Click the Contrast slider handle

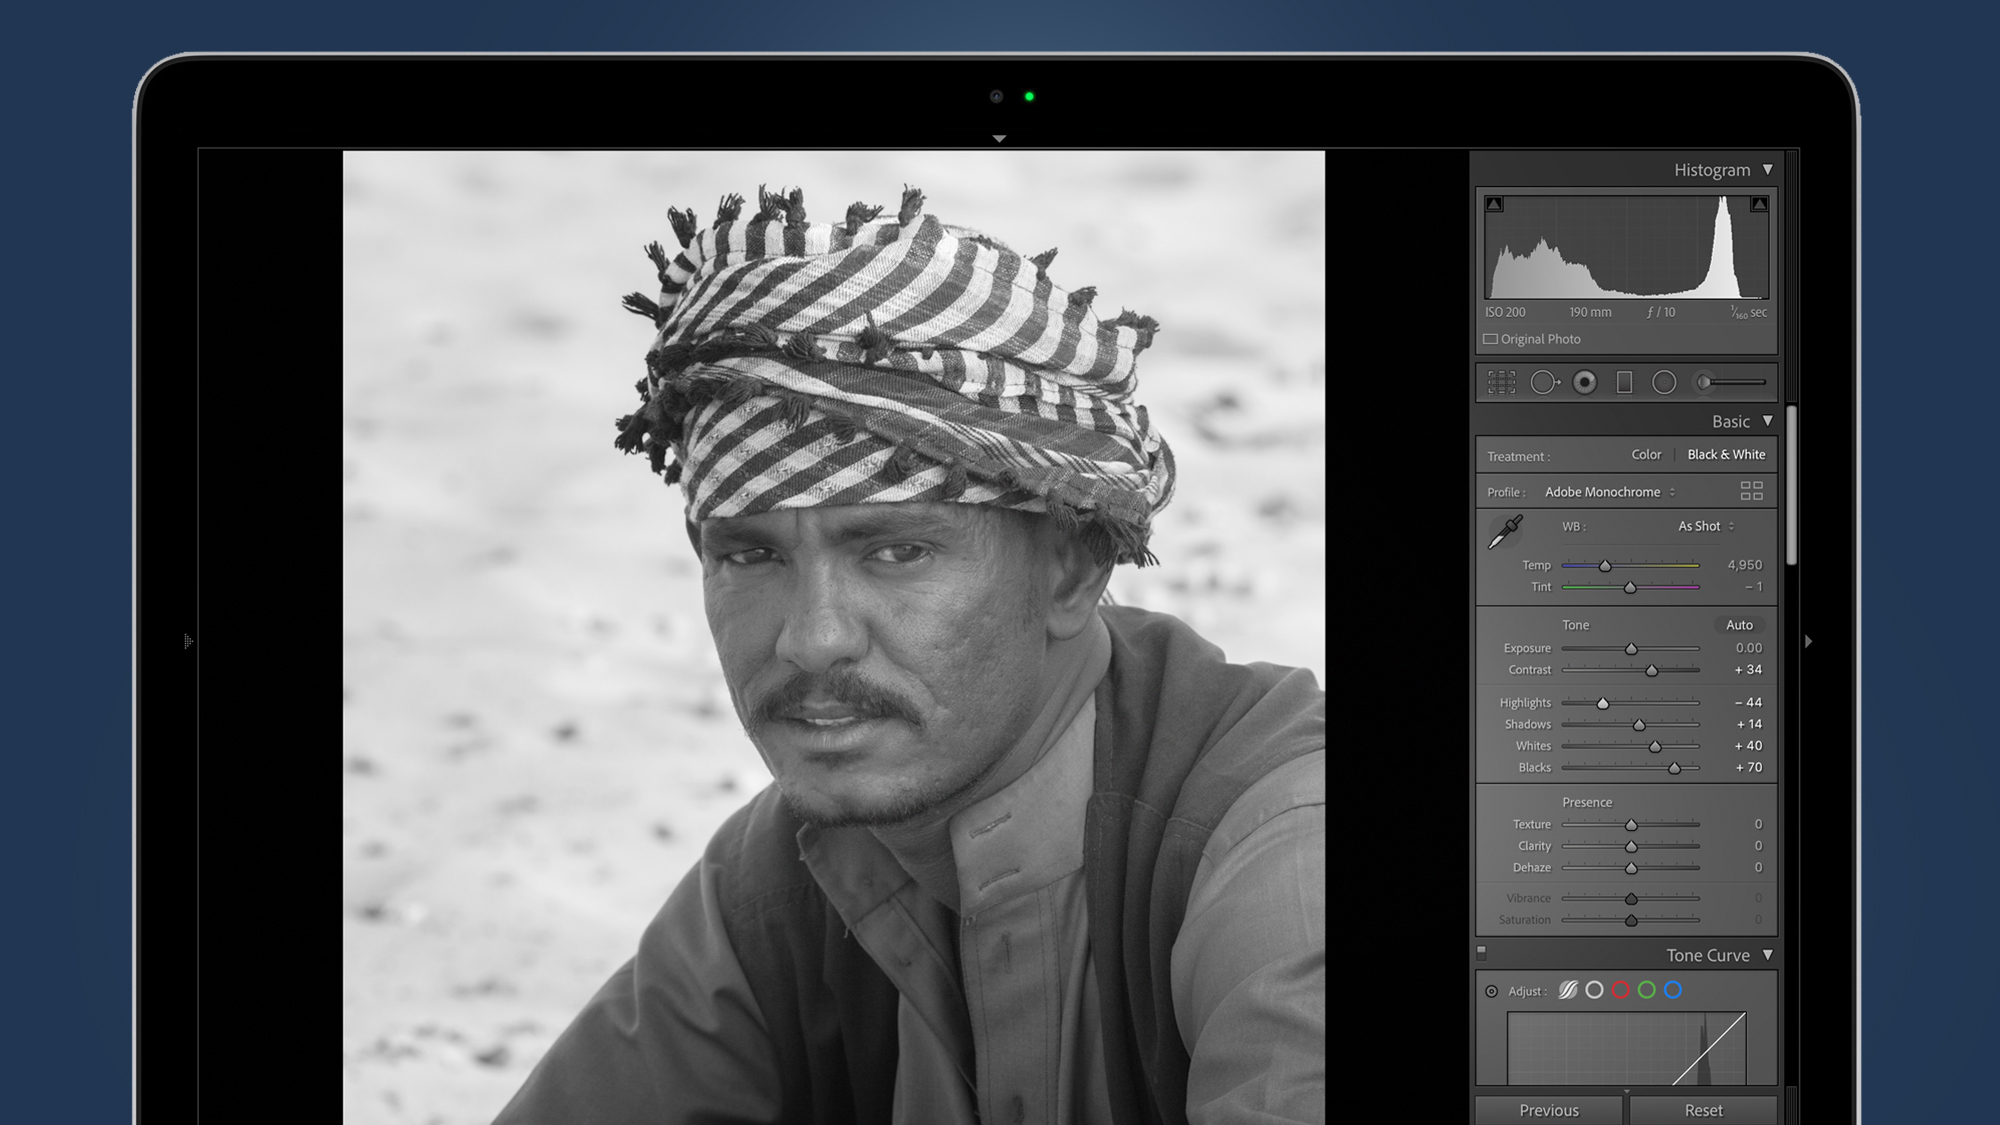(x=1652, y=671)
